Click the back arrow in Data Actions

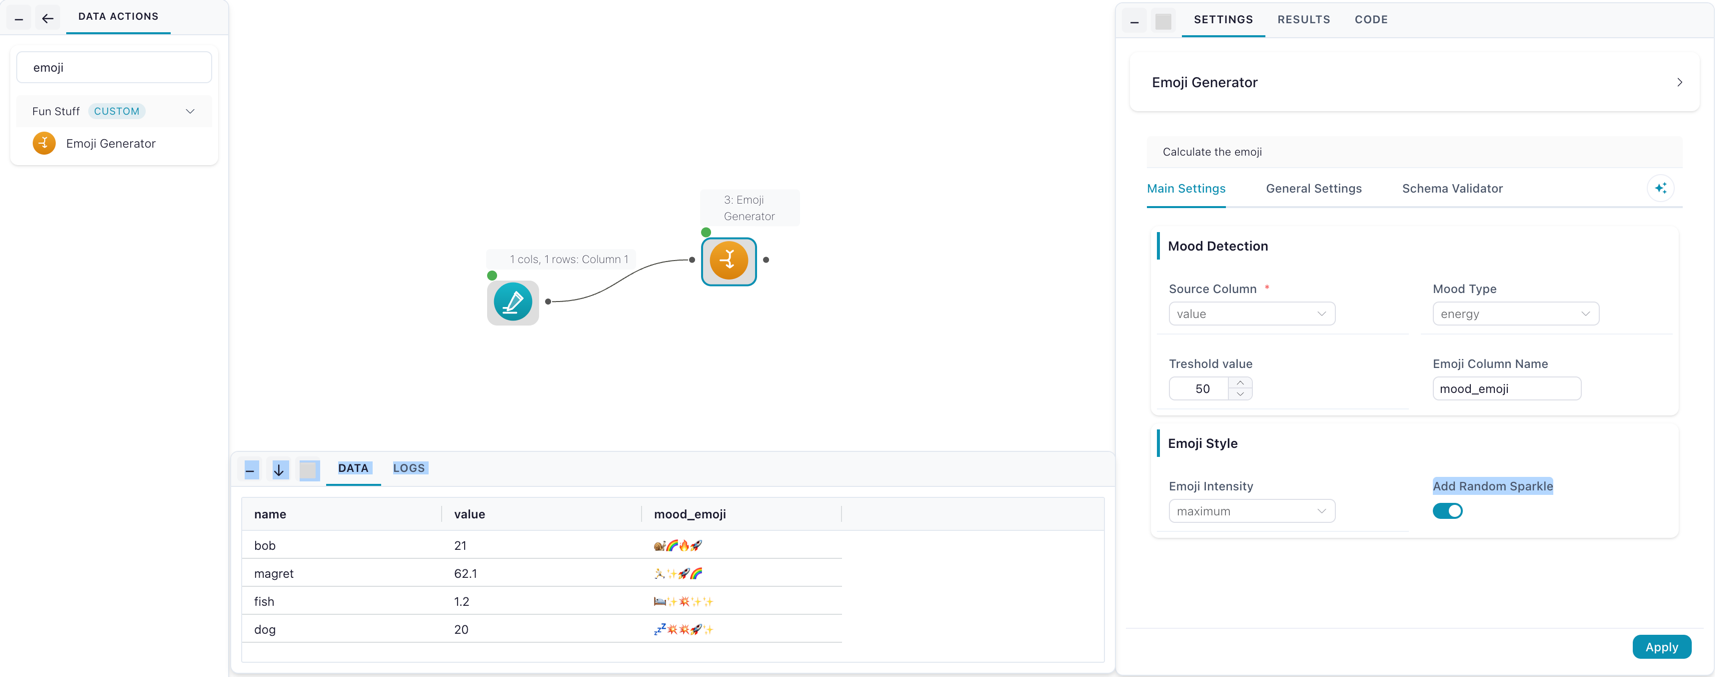pyautogui.click(x=48, y=18)
